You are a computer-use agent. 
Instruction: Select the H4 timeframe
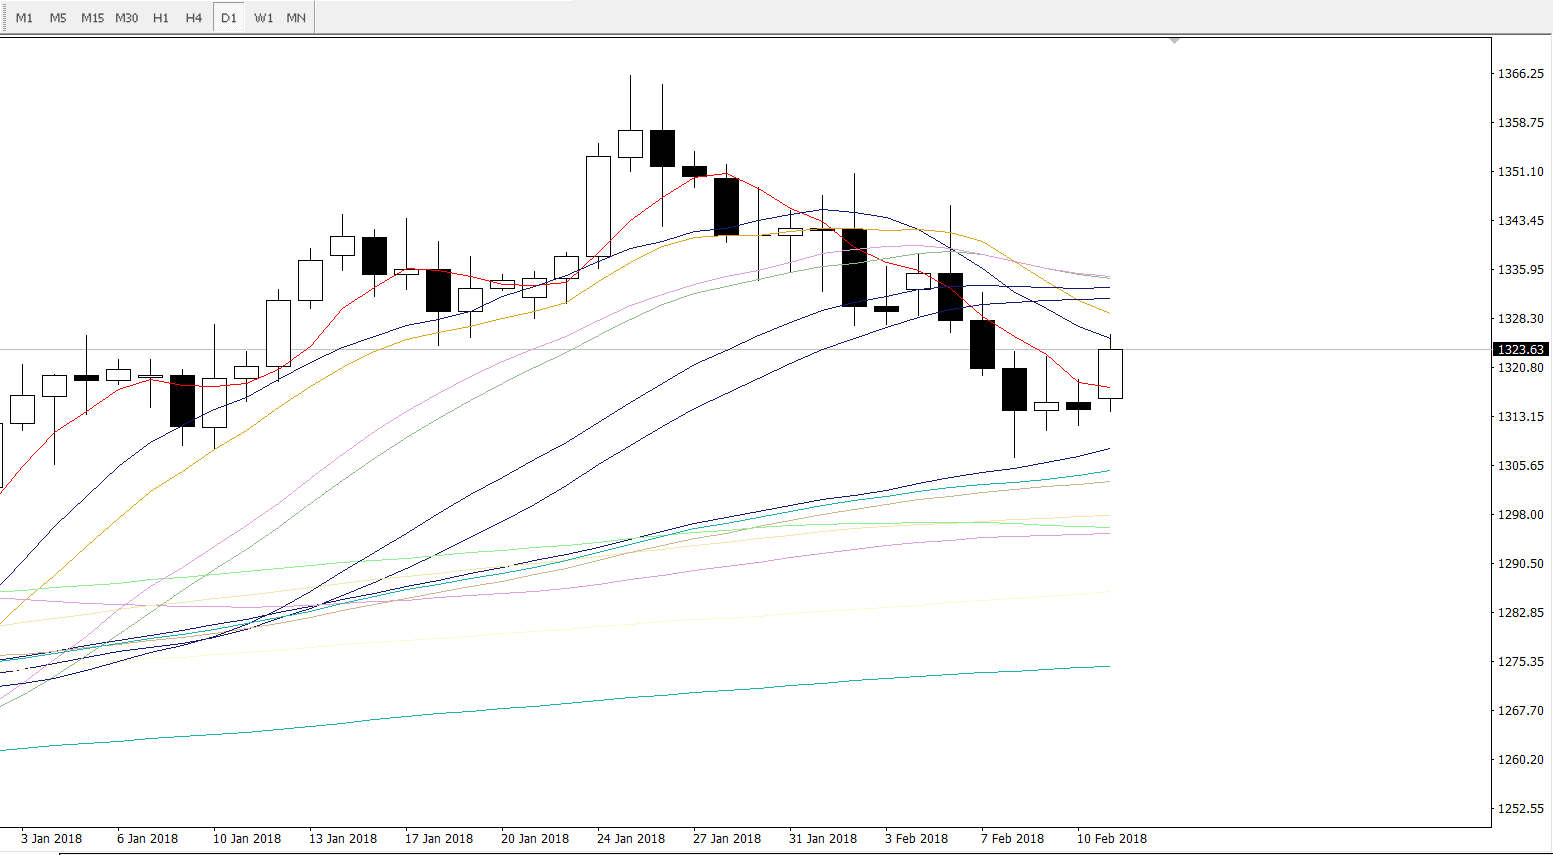coord(194,18)
